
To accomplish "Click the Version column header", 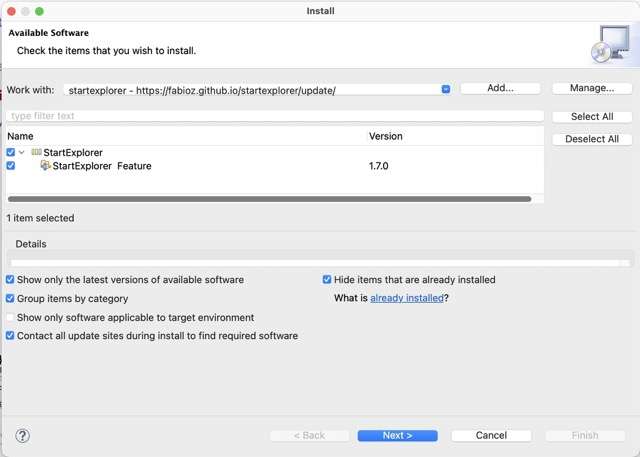I will point(455,136).
